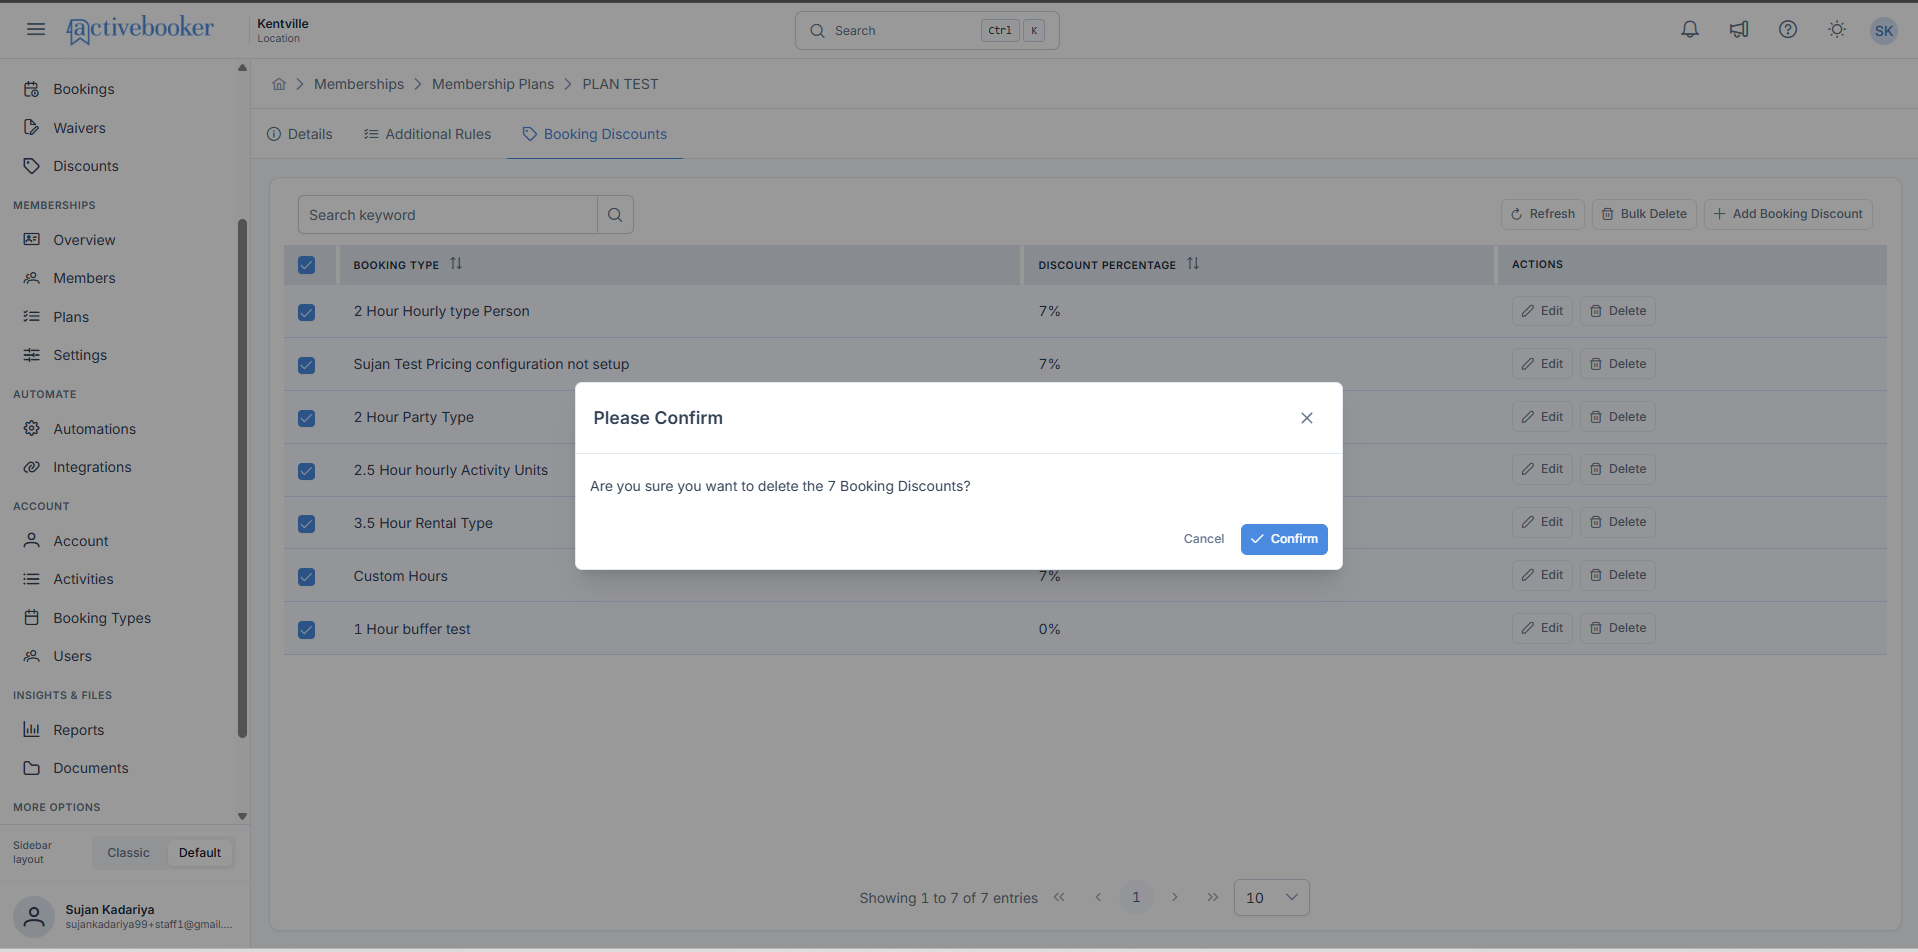1918x952 pixels.
Task: Go to the first page arrow
Action: click(x=1059, y=898)
